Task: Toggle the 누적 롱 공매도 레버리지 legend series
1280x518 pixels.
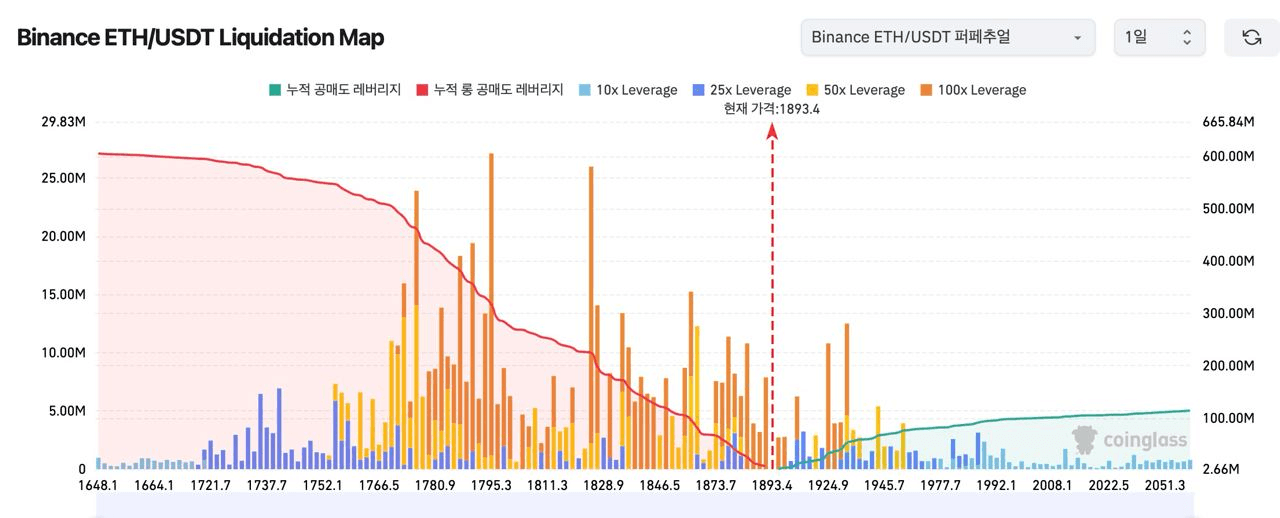Action: [489, 90]
